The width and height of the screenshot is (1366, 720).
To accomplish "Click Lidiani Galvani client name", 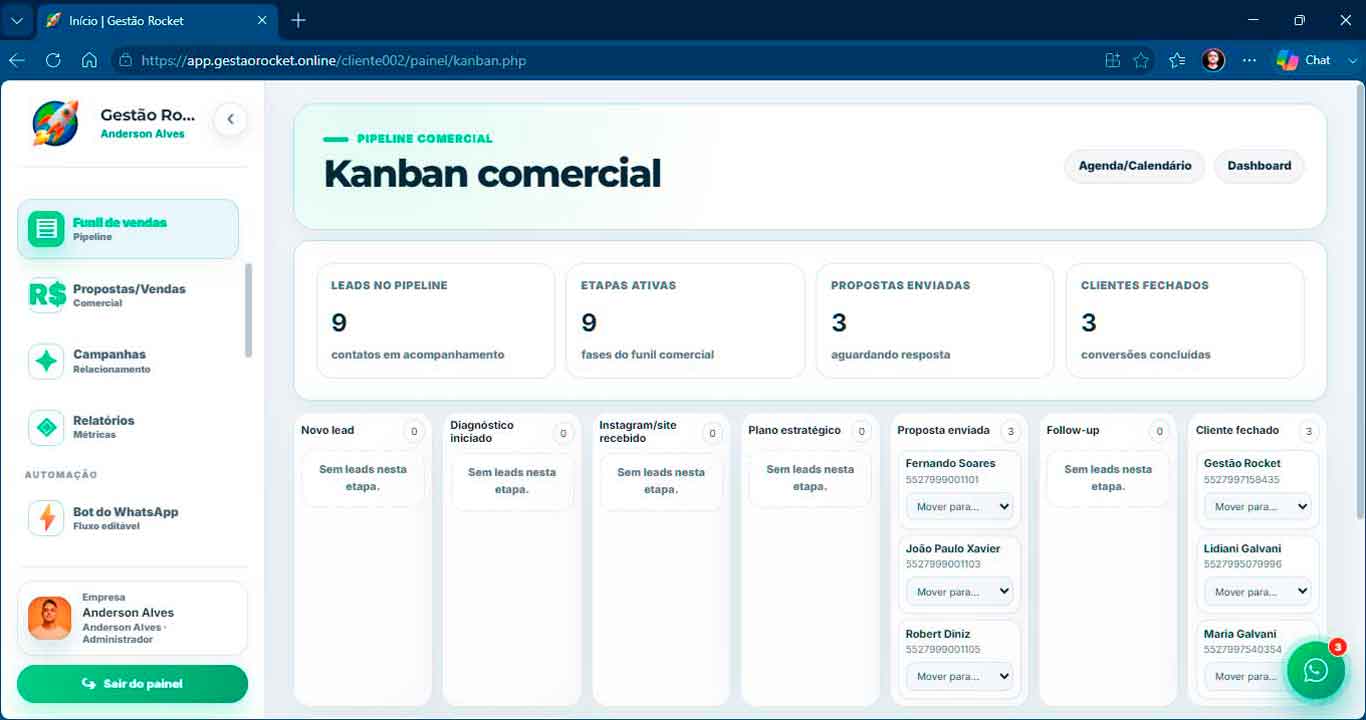I will (1242, 548).
